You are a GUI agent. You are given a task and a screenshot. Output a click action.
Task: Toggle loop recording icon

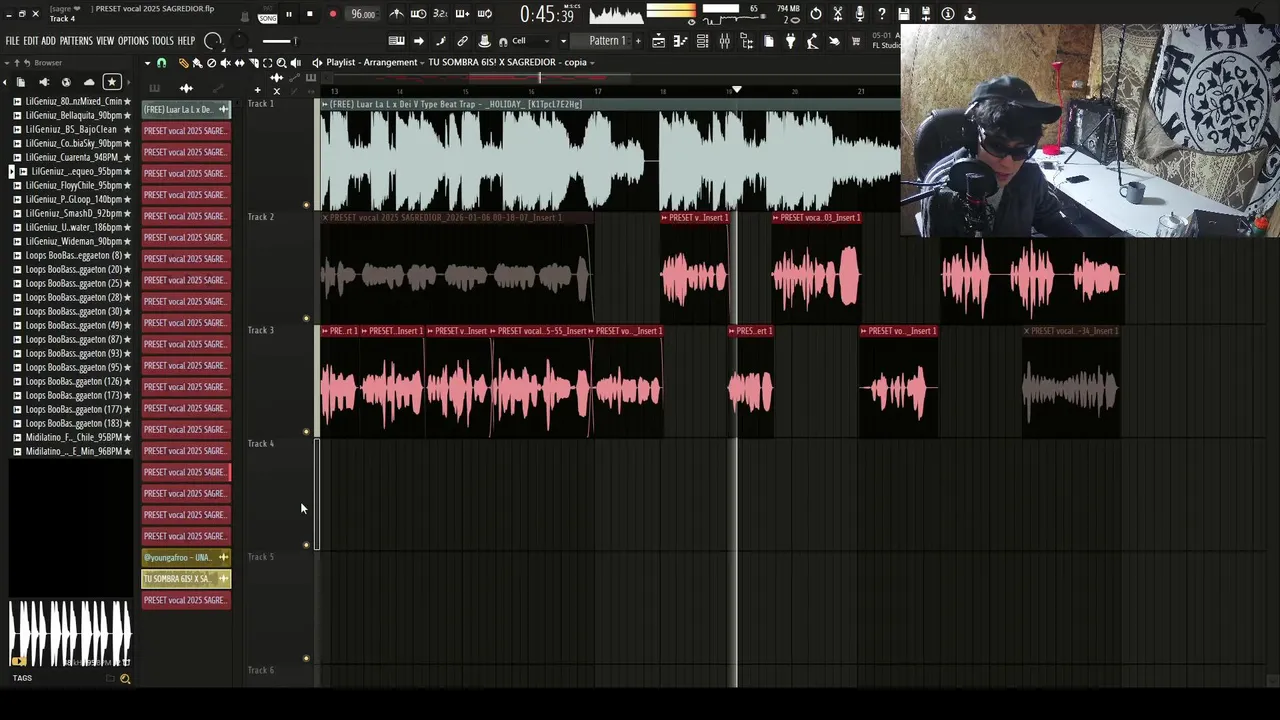click(485, 14)
